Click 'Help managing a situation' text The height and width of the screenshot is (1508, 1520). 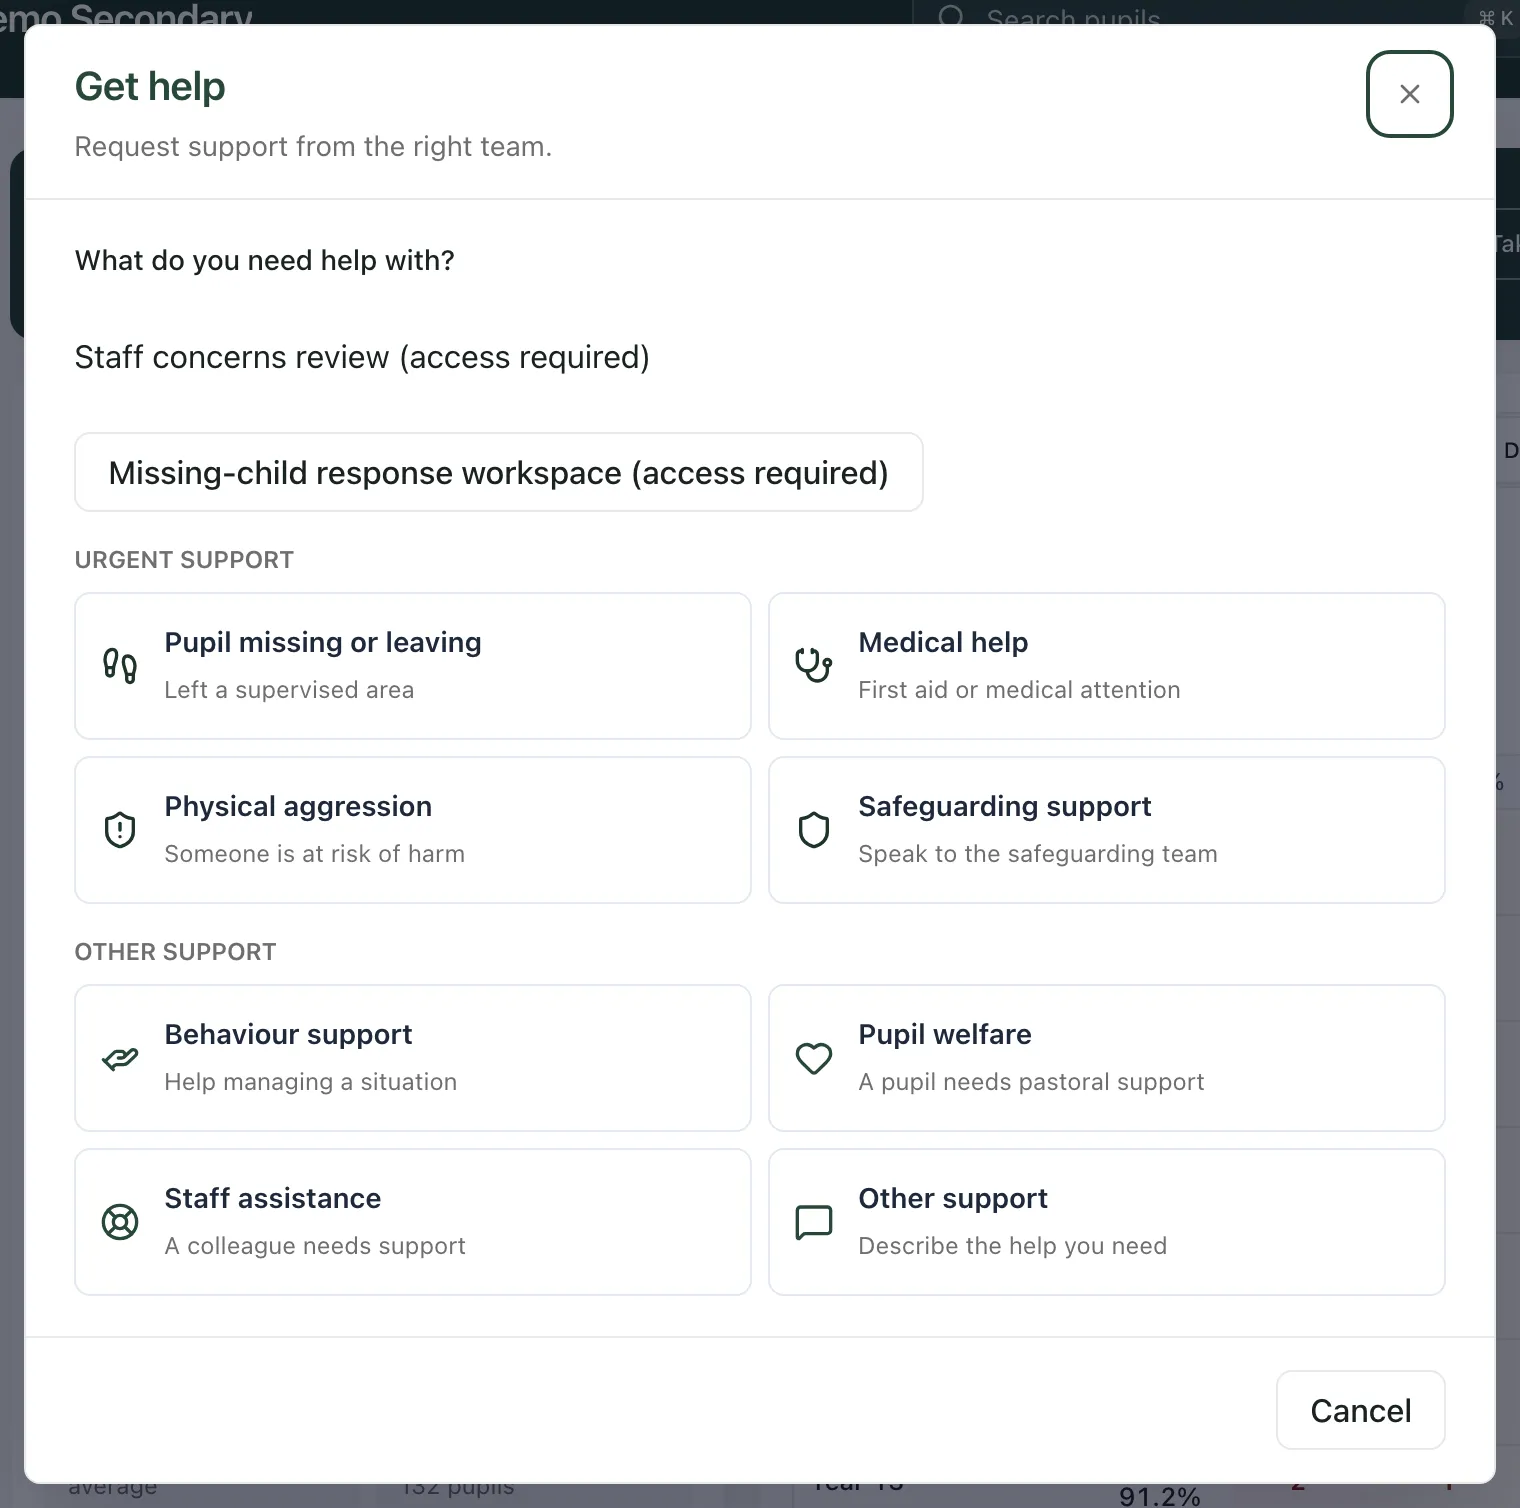tap(311, 1082)
